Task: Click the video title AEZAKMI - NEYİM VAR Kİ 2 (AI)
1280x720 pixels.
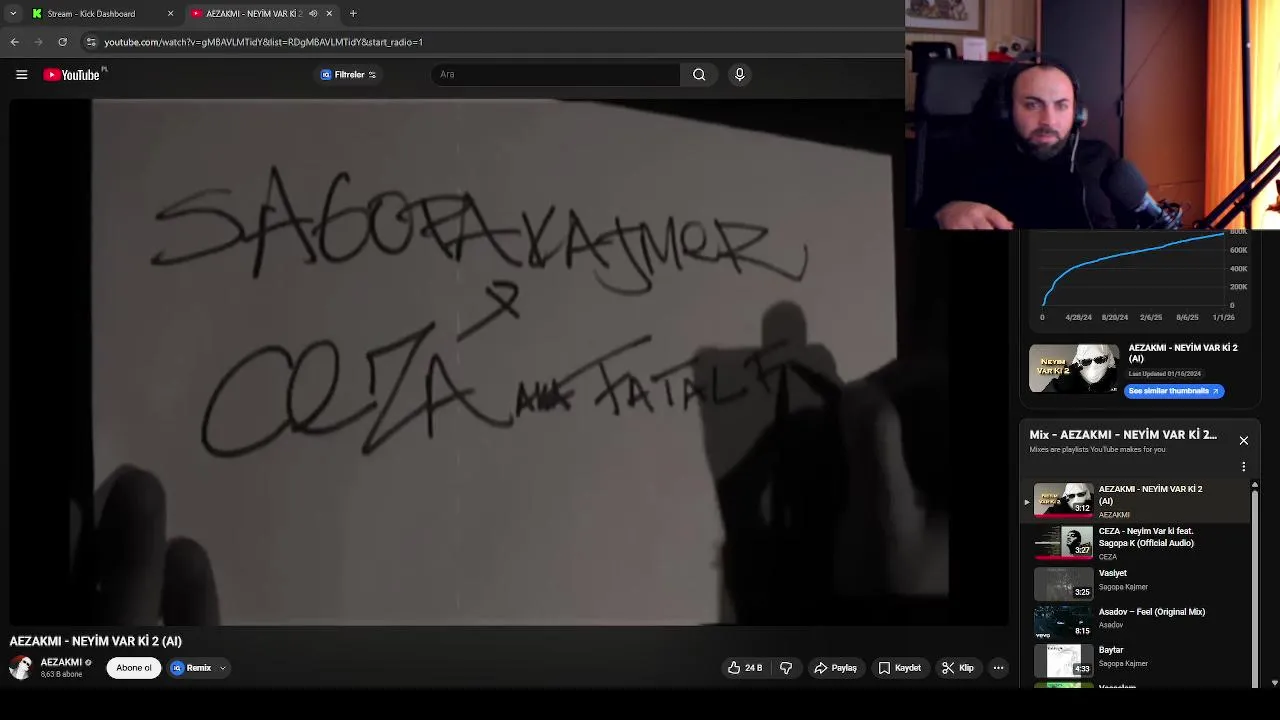Action: (x=96, y=641)
